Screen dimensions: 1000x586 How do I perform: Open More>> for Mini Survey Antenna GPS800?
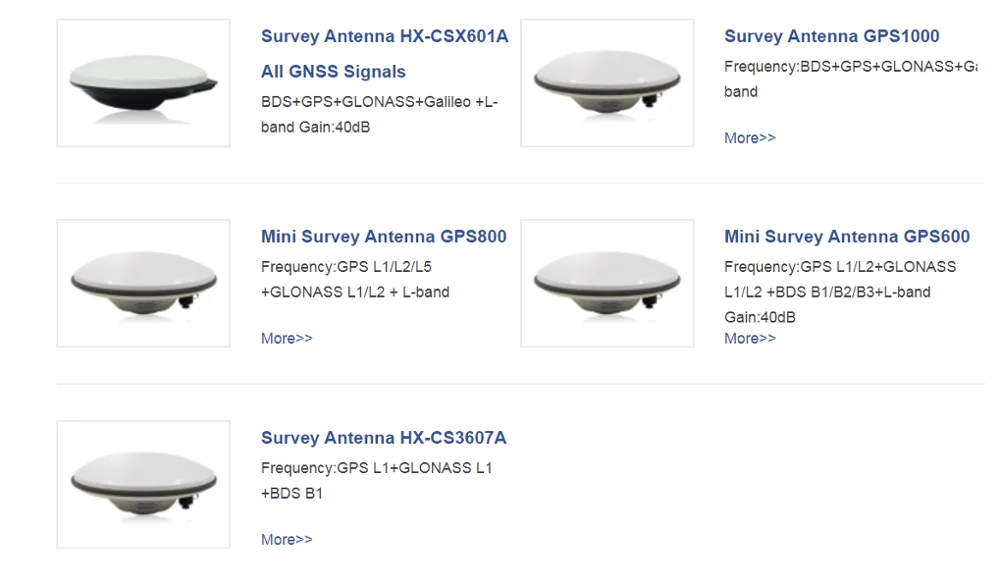coord(286,338)
